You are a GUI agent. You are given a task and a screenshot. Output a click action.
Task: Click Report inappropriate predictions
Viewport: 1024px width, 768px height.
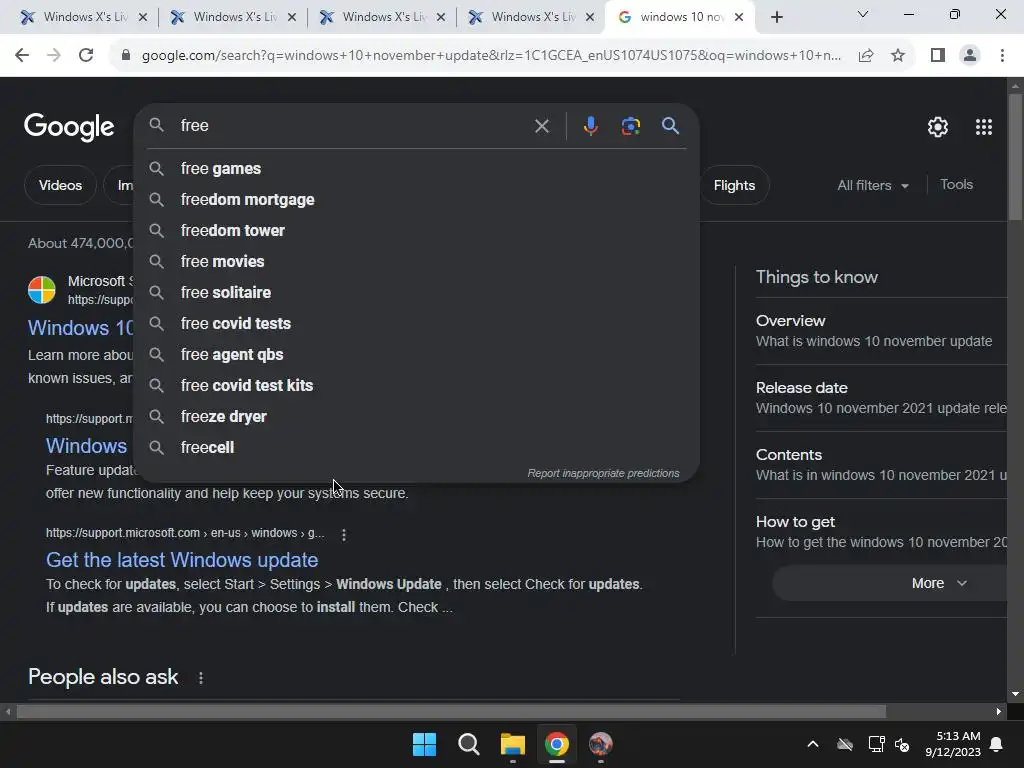(603, 473)
